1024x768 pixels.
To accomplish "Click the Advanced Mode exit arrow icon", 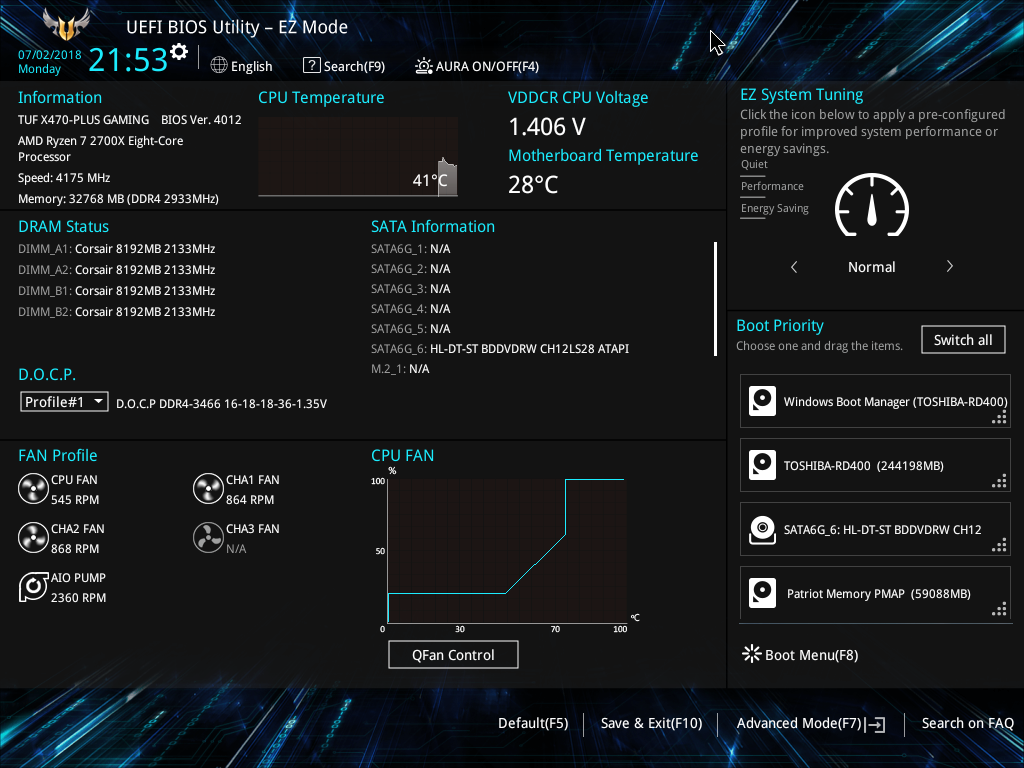I will click(875, 724).
